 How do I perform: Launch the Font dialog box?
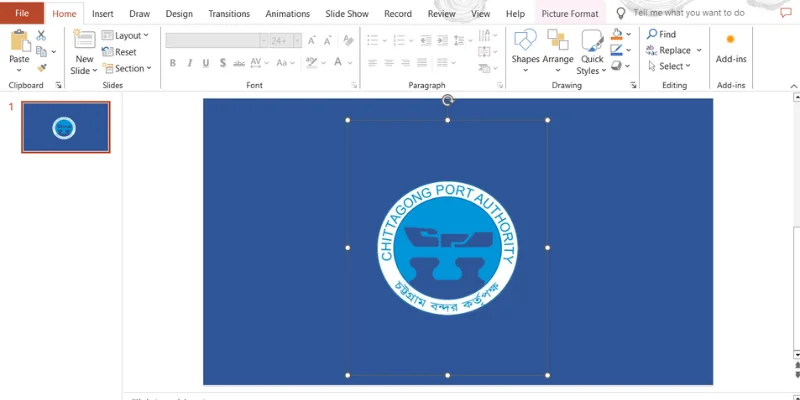pyautogui.click(x=354, y=85)
